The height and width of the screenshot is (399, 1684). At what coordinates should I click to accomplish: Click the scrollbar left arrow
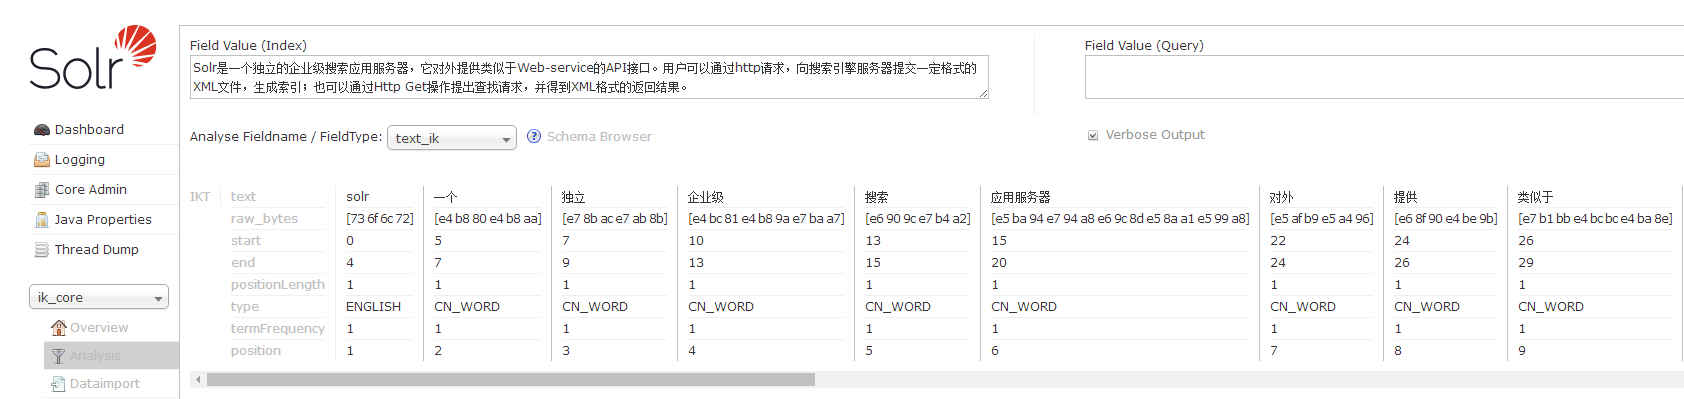[x=198, y=380]
